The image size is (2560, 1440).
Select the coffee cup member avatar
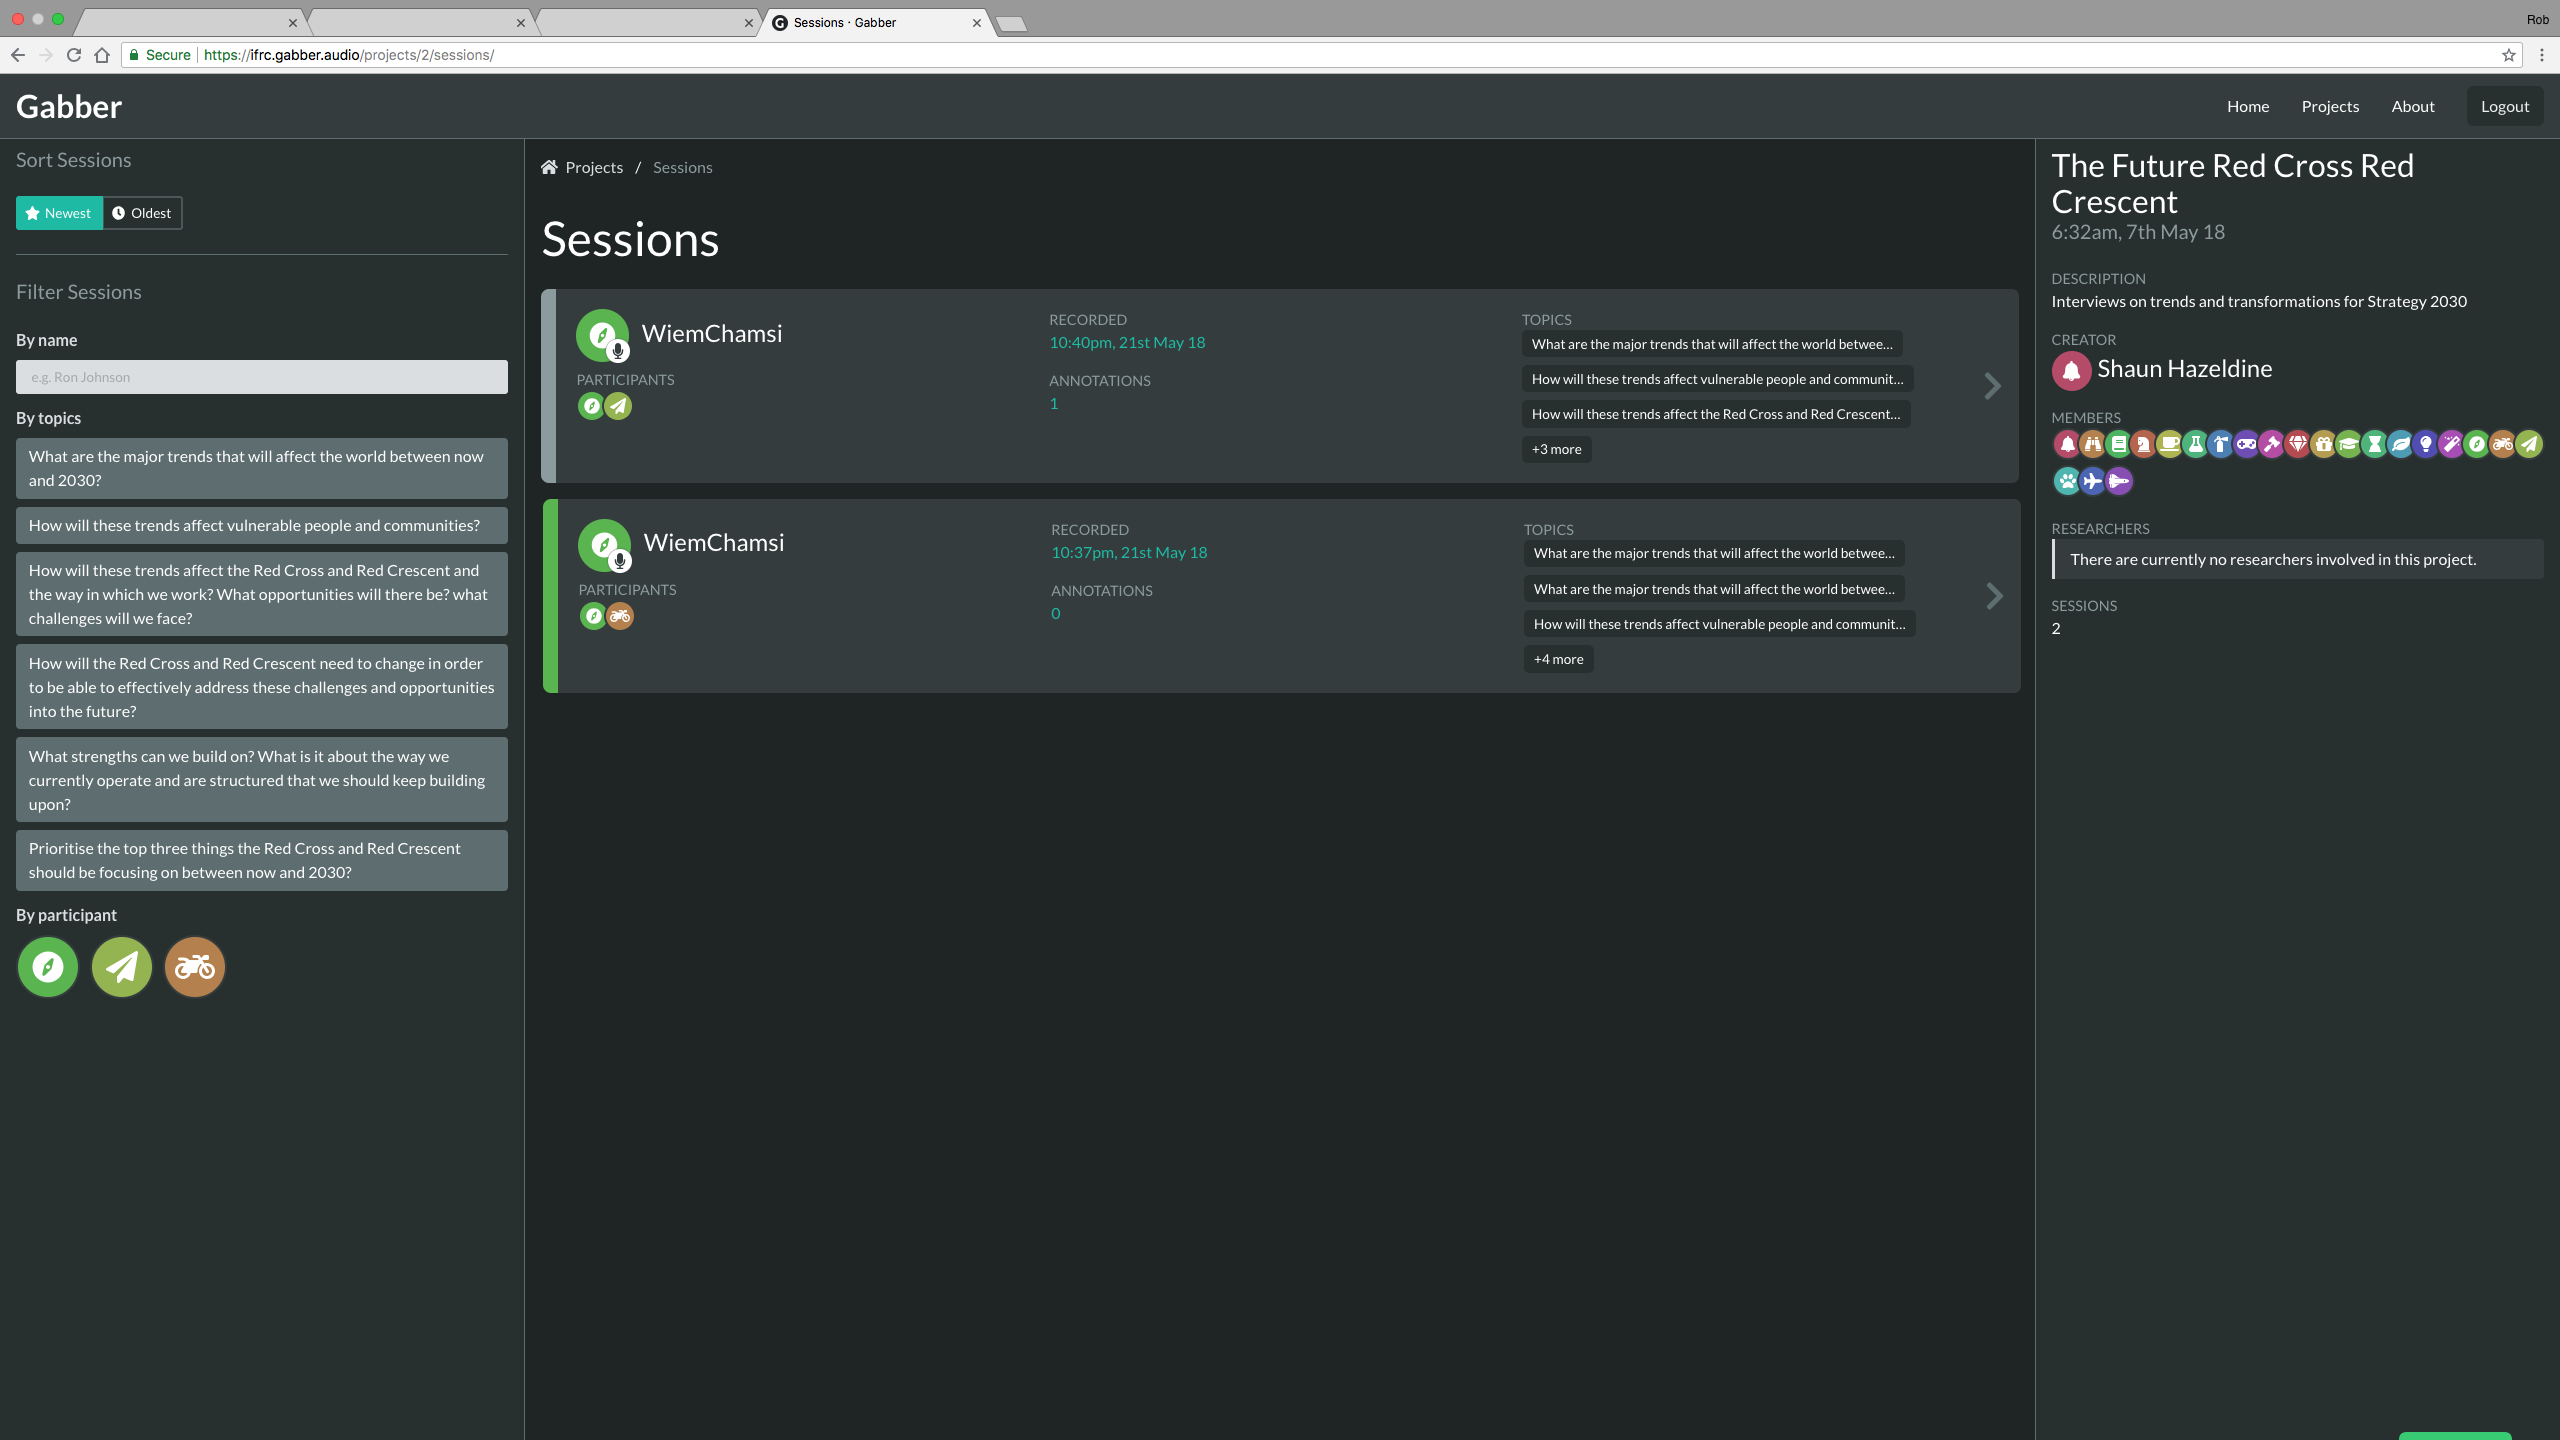point(2169,444)
